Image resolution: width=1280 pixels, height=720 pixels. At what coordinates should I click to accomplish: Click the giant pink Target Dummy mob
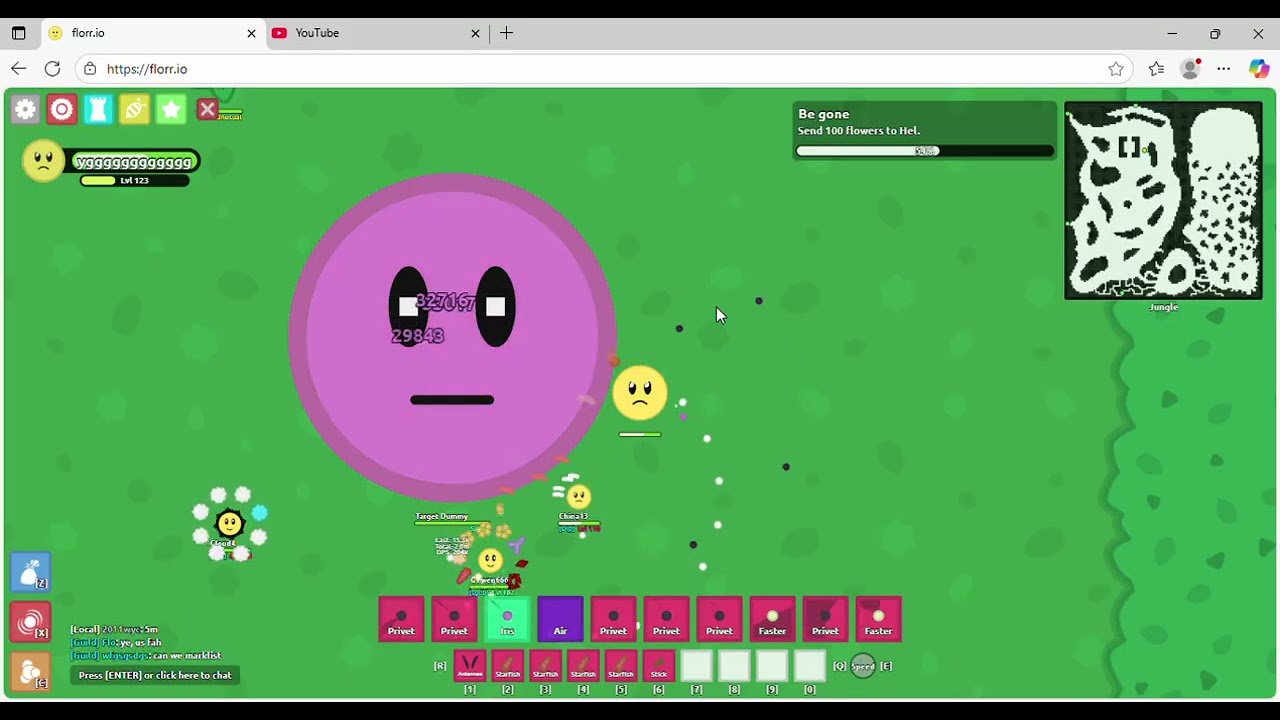click(452, 337)
